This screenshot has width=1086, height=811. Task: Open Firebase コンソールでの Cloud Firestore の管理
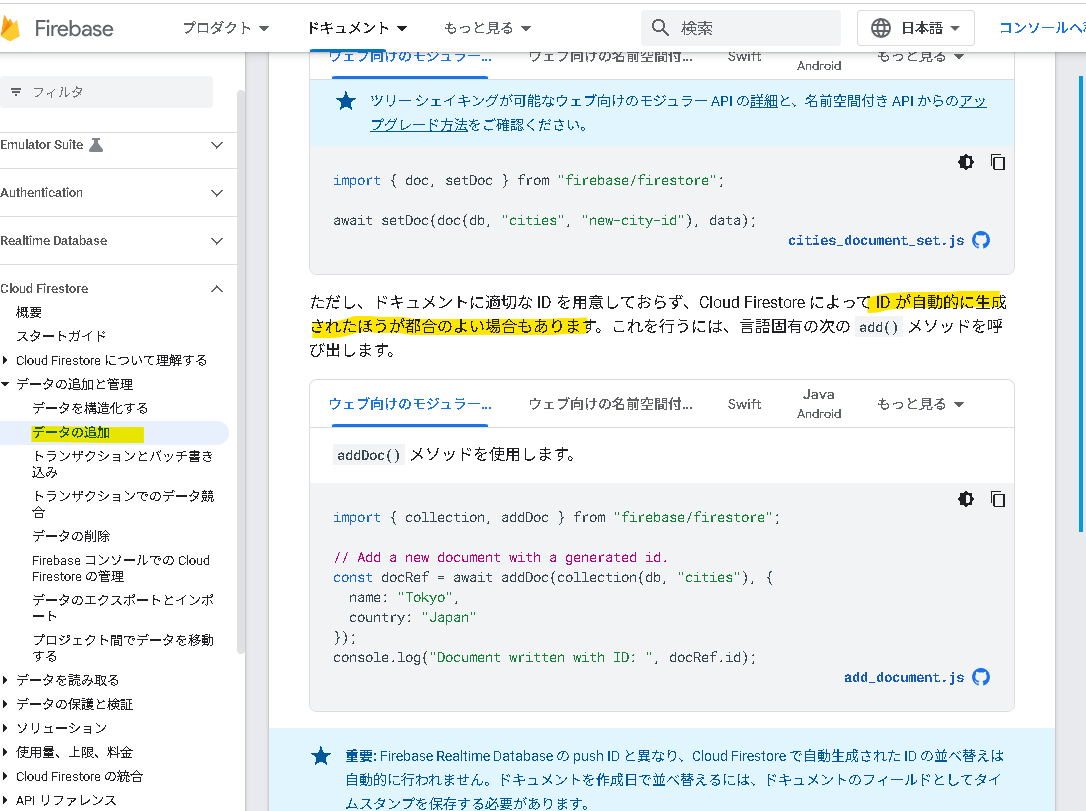pos(121,568)
